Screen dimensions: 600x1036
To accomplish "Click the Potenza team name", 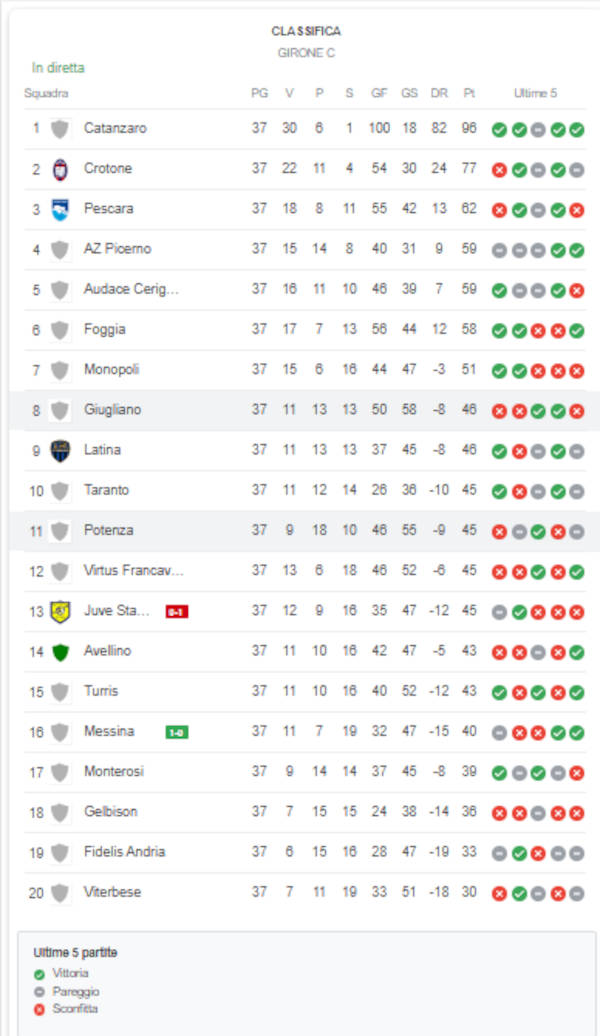I will tap(108, 530).
